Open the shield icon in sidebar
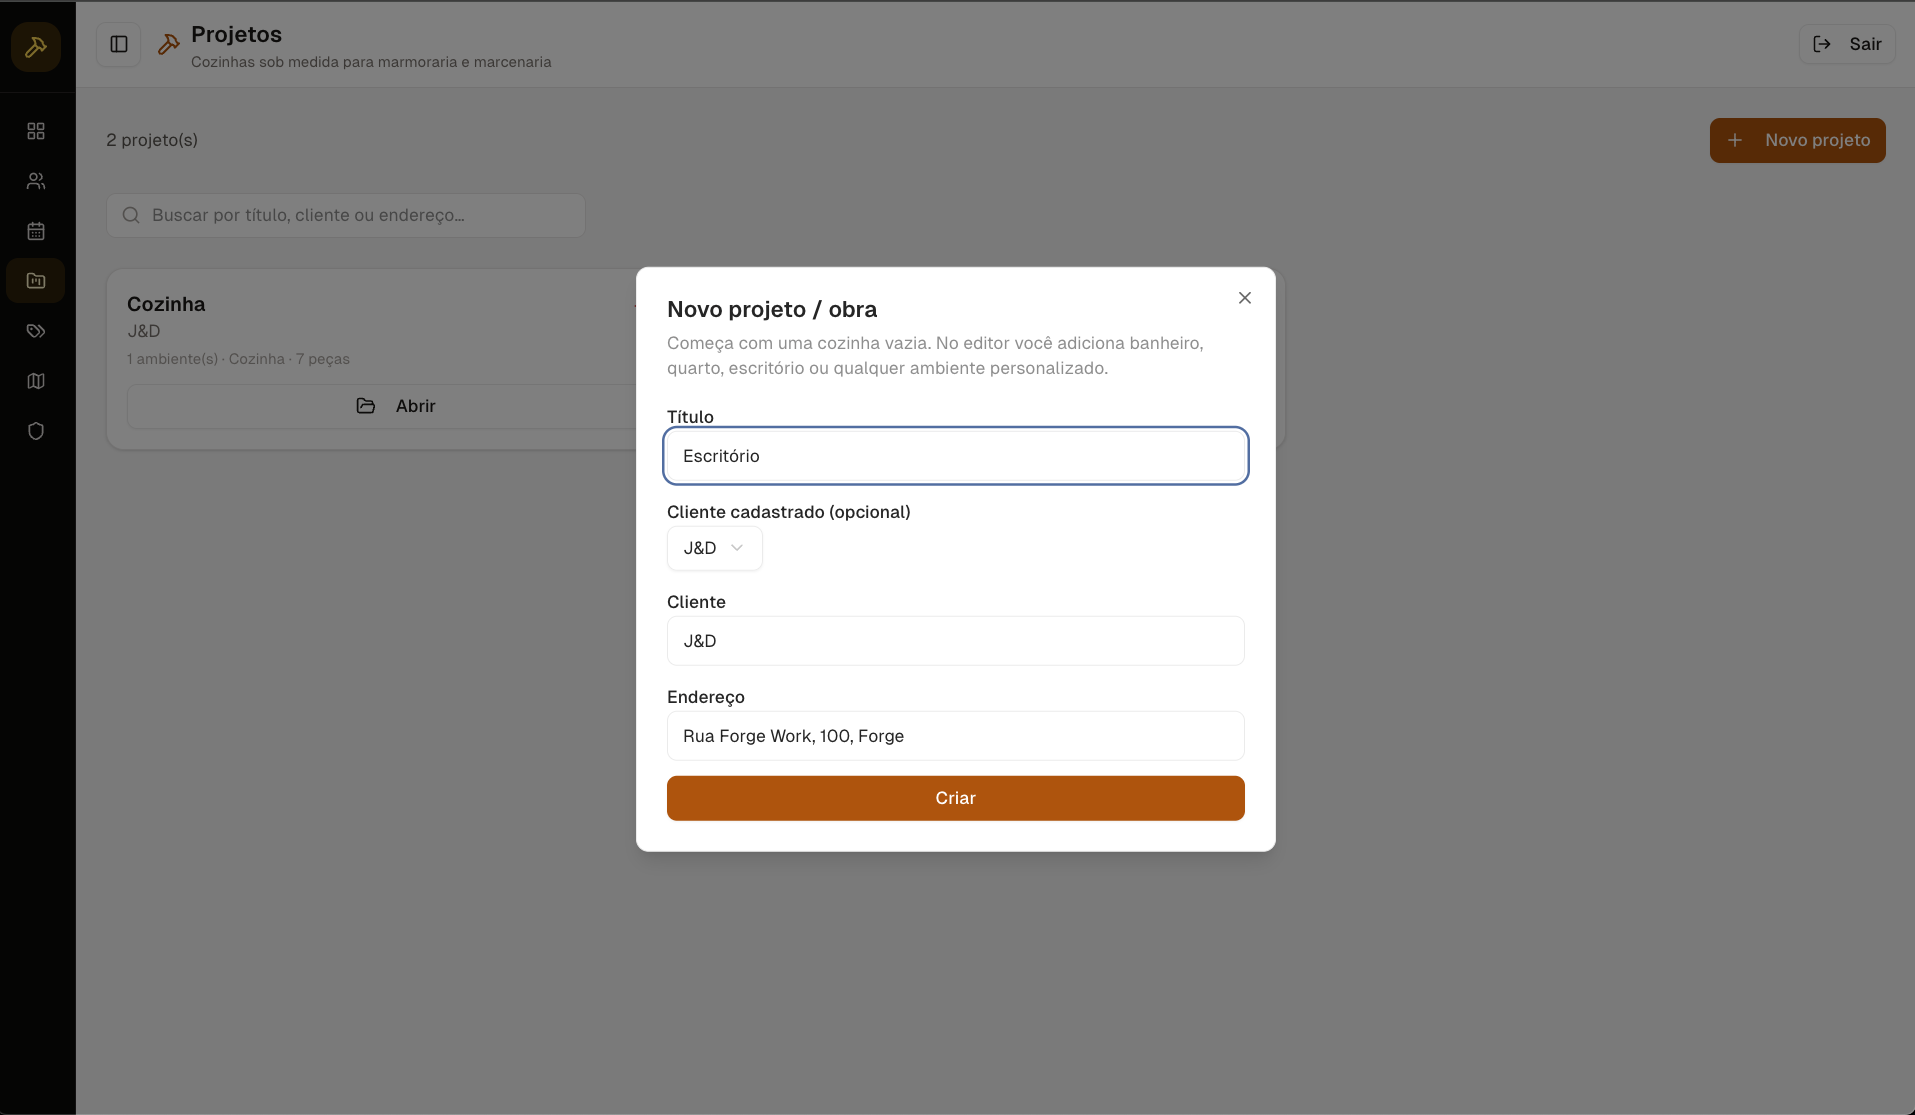Image resolution: width=1915 pixels, height=1115 pixels. (x=36, y=431)
